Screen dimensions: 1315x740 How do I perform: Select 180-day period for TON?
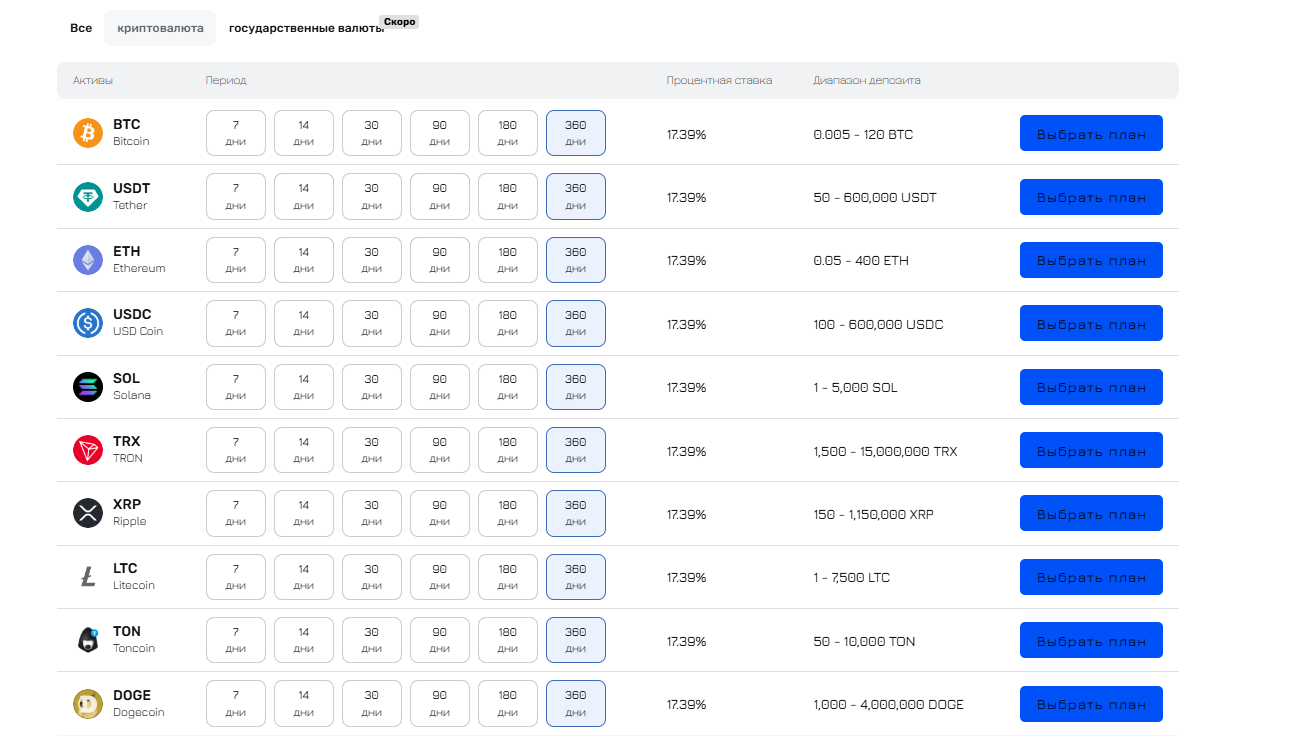(x=508, y=640)
